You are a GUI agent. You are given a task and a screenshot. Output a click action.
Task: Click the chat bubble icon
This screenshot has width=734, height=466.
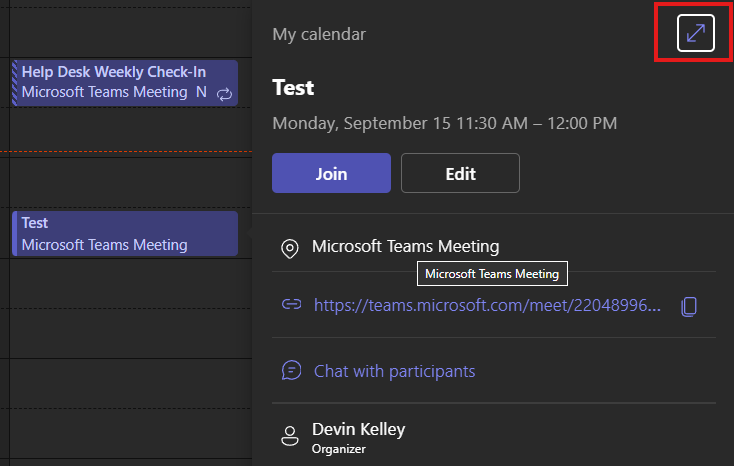pyautogui.click(x=291, y=371)
